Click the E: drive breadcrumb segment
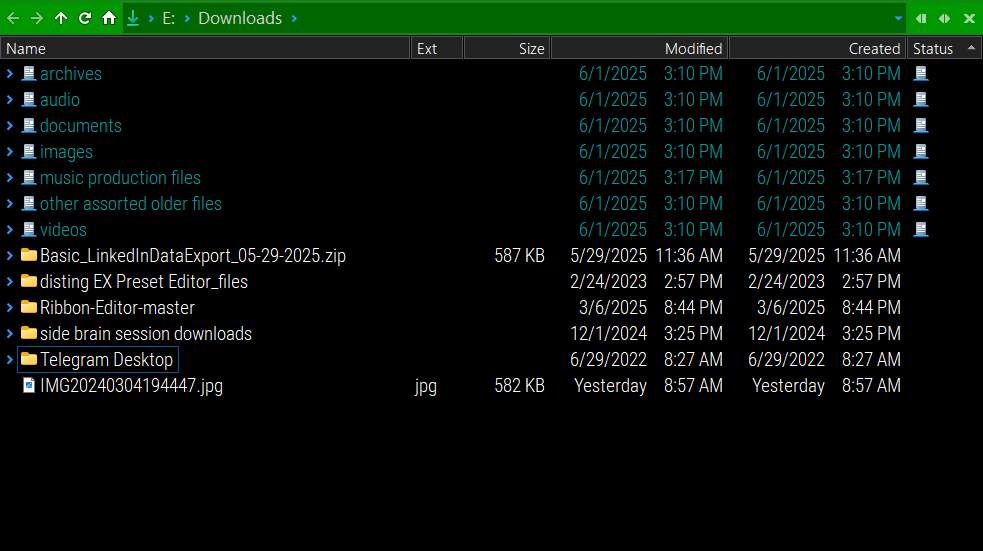983x551 pixels. pyautogui.click(x=169, y=18)
